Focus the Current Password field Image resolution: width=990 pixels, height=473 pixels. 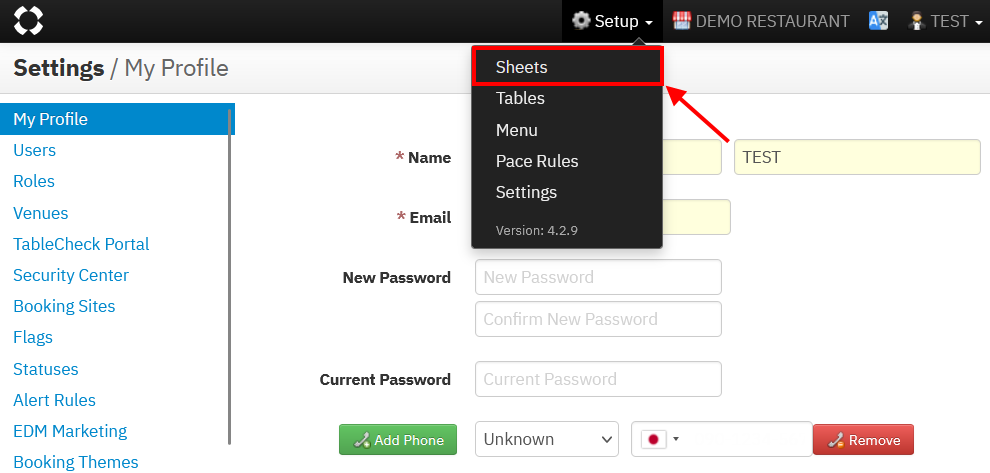[598, 379]
